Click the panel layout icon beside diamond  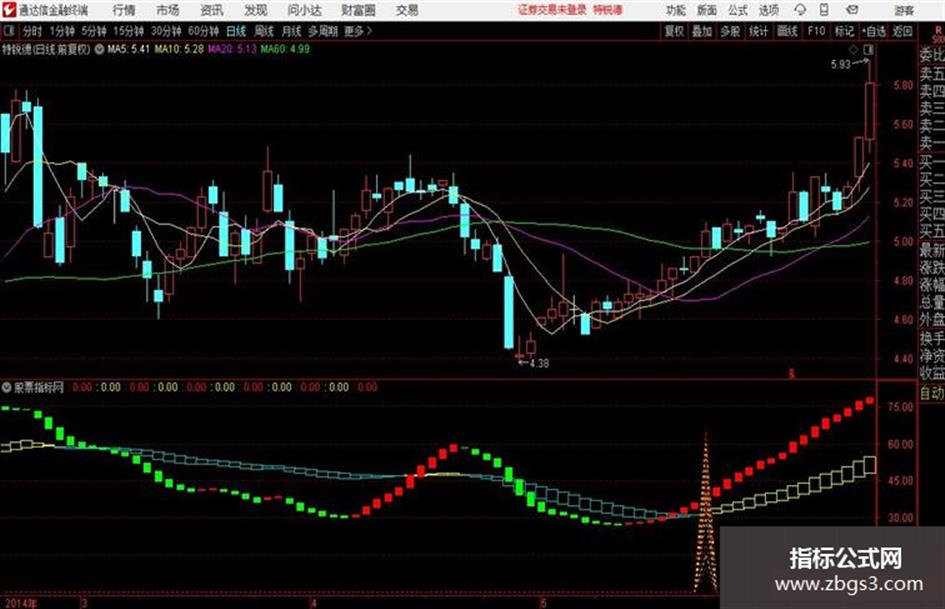point(868,50)
